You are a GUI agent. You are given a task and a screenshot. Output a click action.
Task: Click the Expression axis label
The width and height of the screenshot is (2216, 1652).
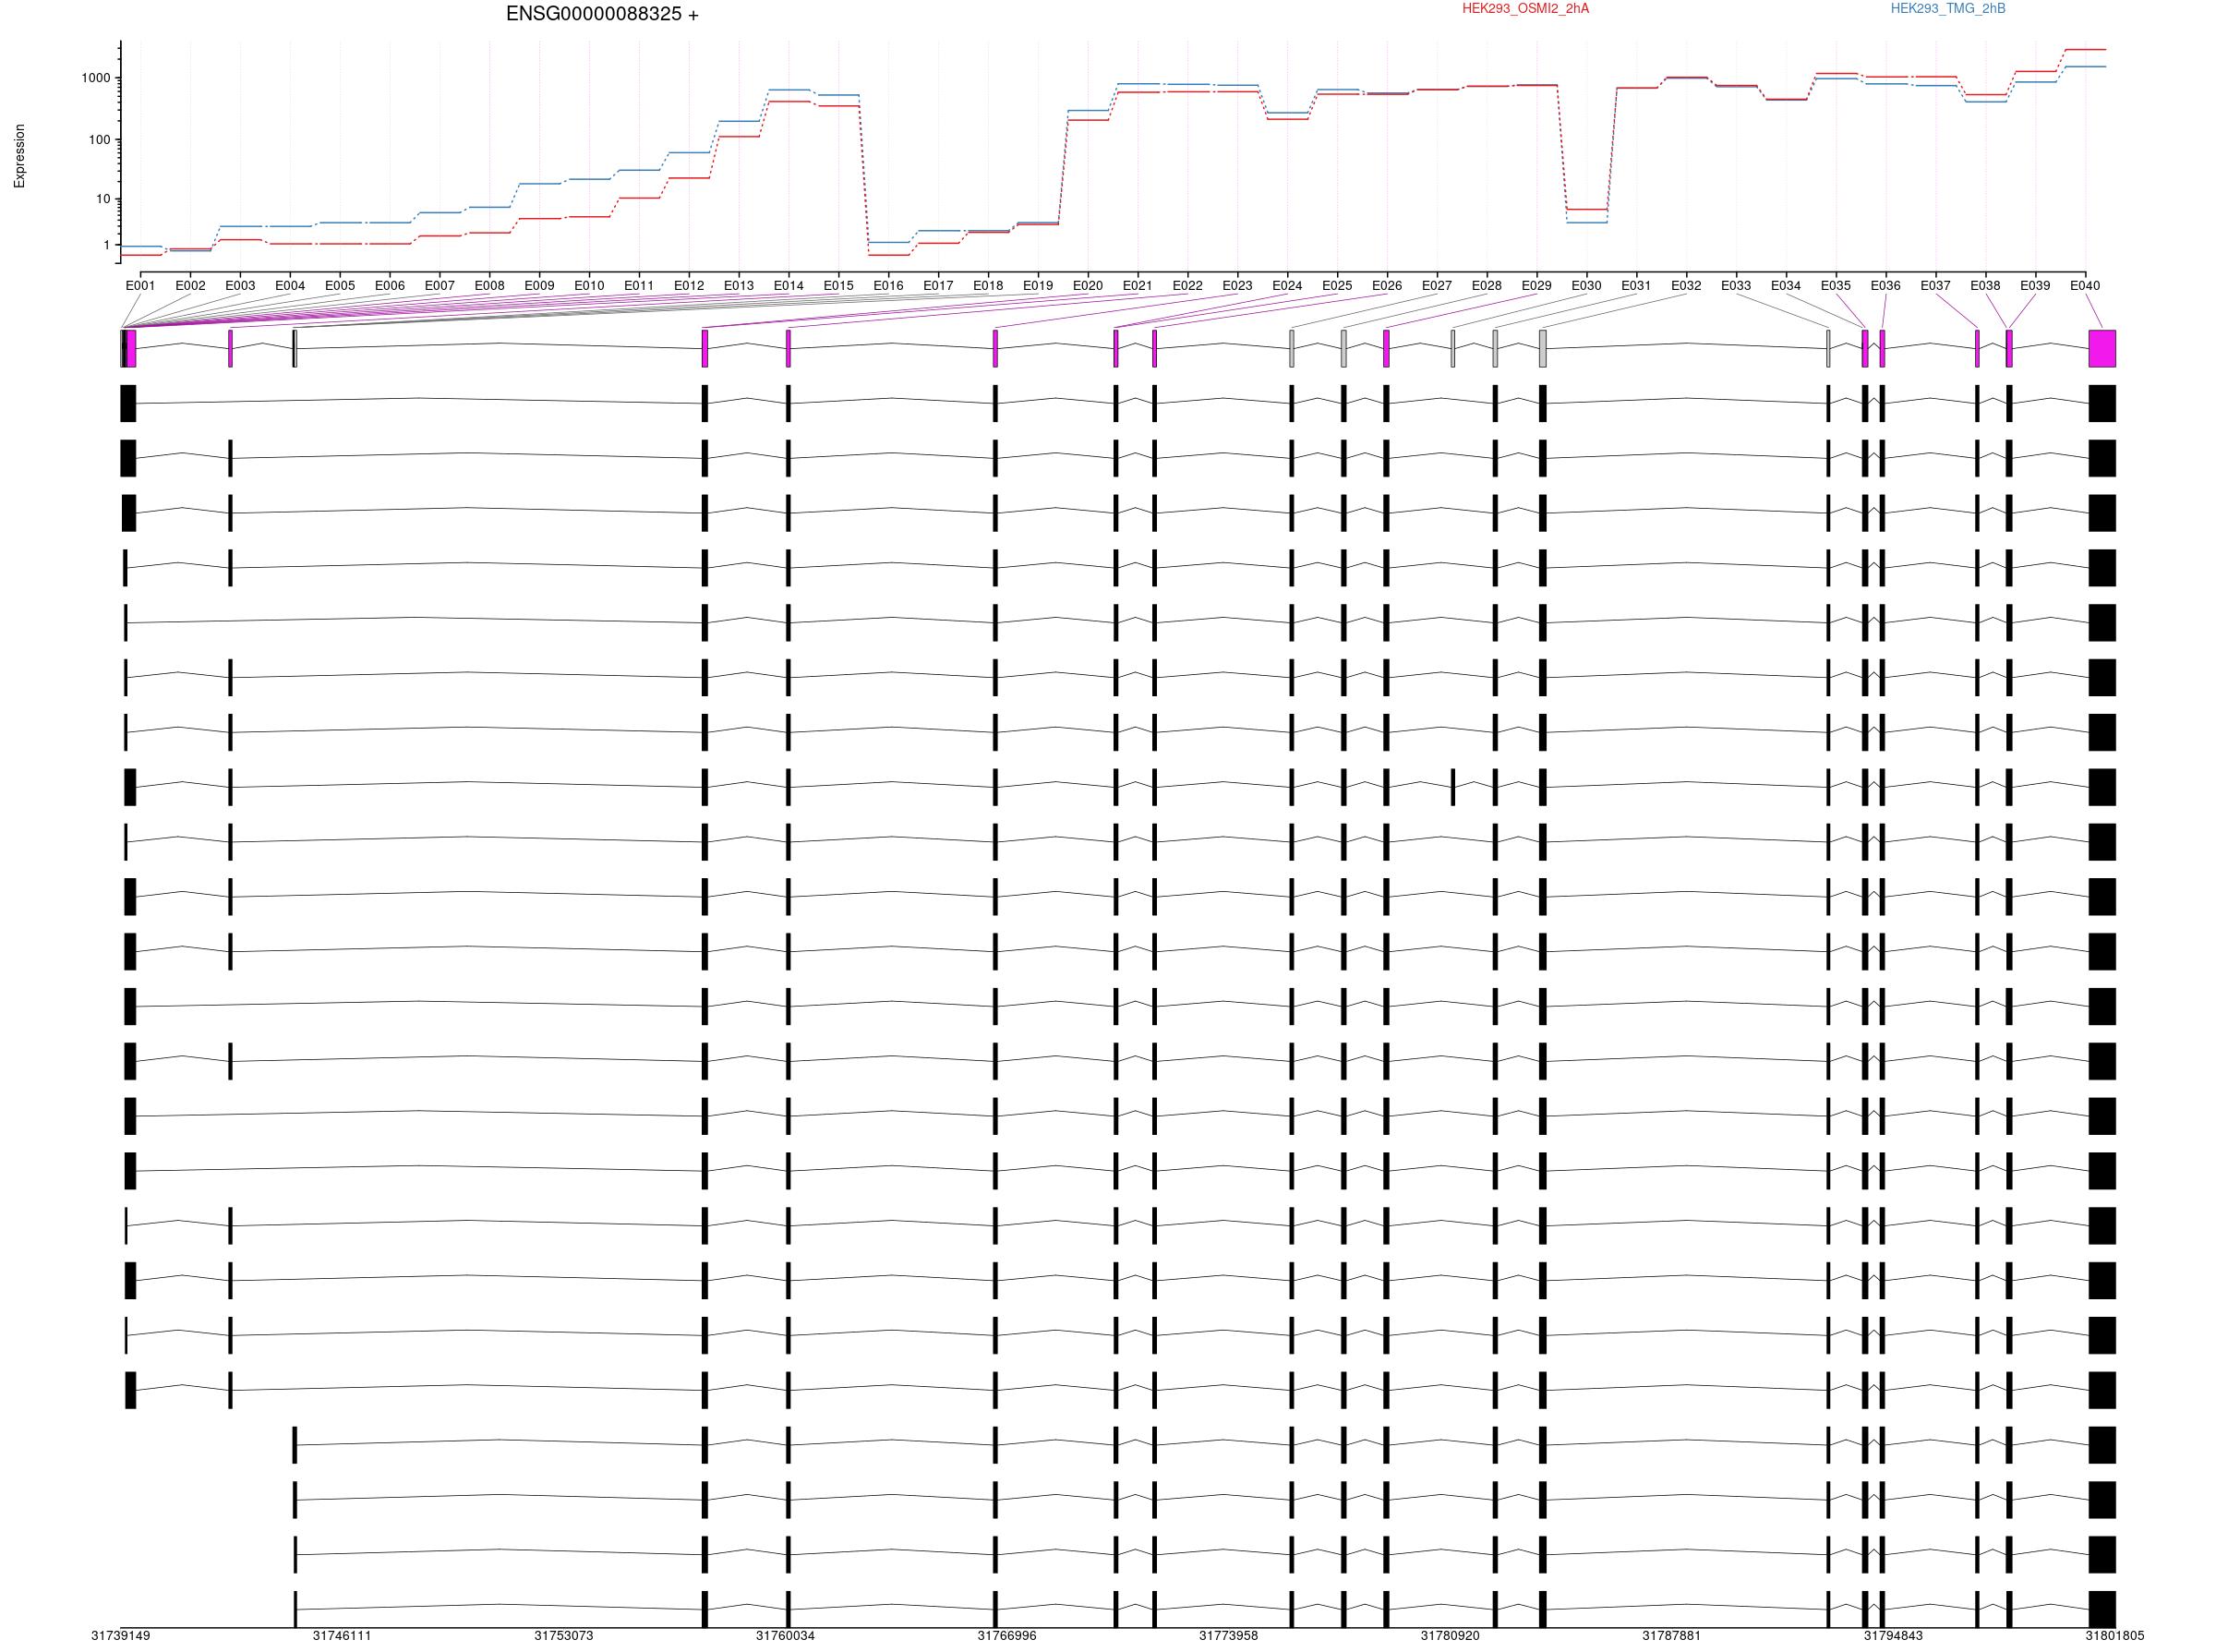[x=20, y=156]
